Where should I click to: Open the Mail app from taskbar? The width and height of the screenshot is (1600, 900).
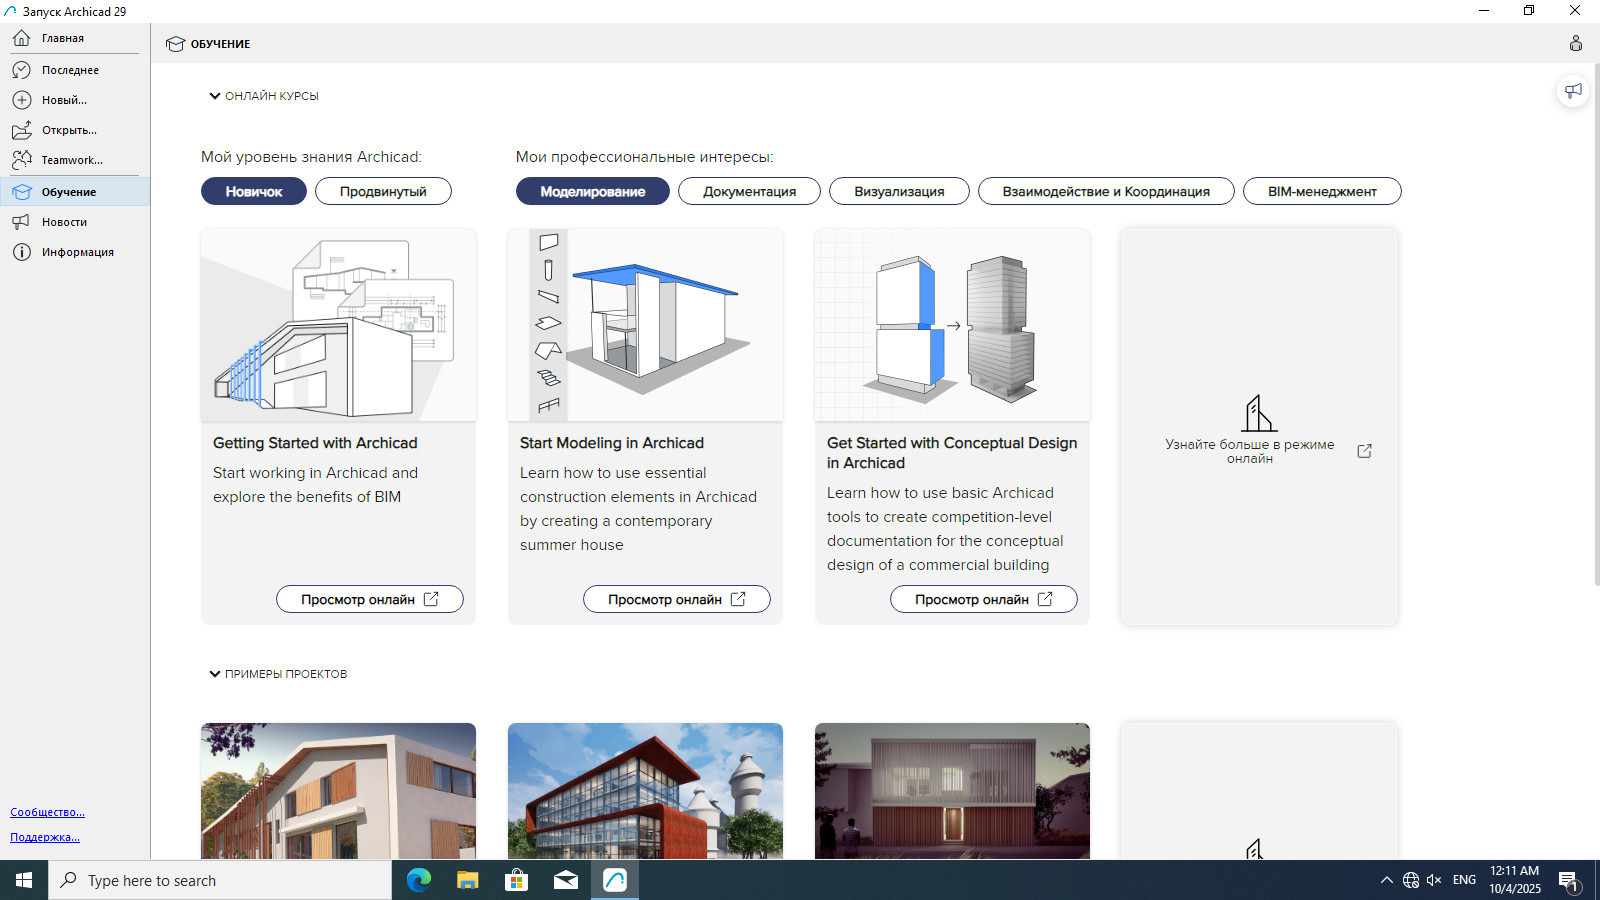[x=566, y=880]
